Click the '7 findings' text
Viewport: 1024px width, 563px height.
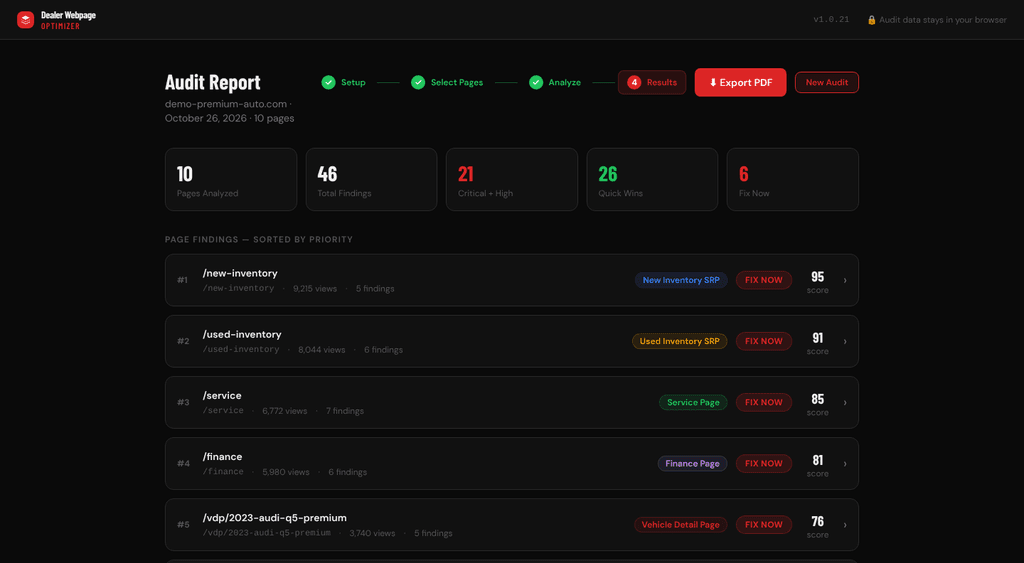345,411
